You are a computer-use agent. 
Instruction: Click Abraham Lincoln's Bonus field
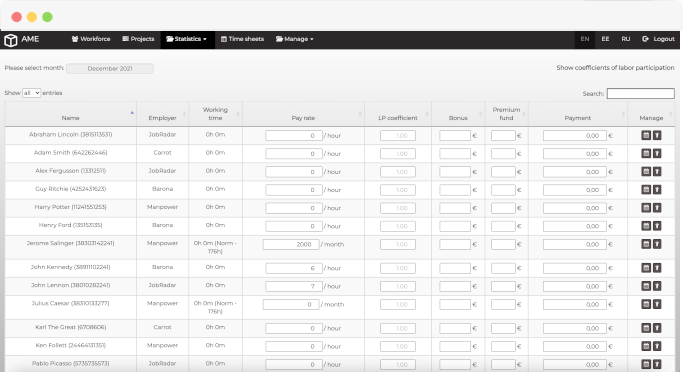click(x=455, y=135)
